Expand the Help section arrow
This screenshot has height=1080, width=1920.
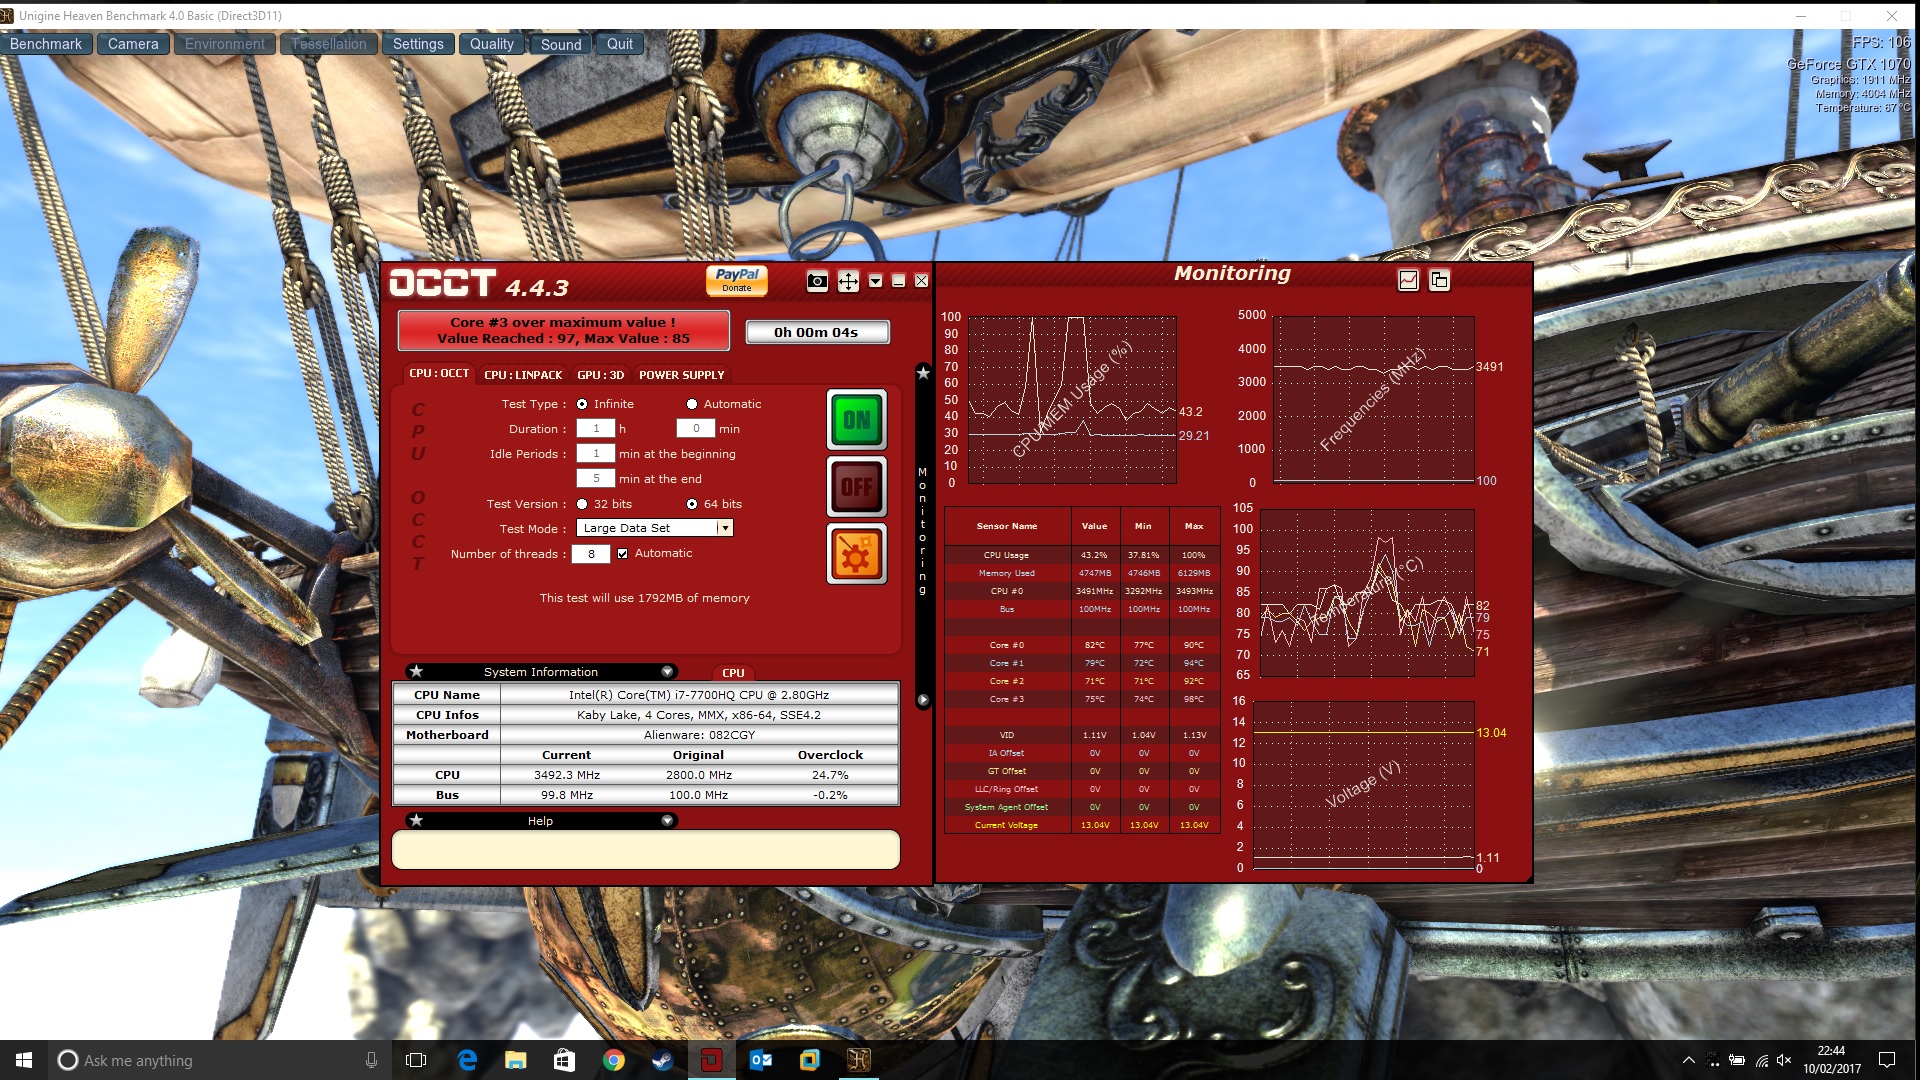tap(667, 821)
